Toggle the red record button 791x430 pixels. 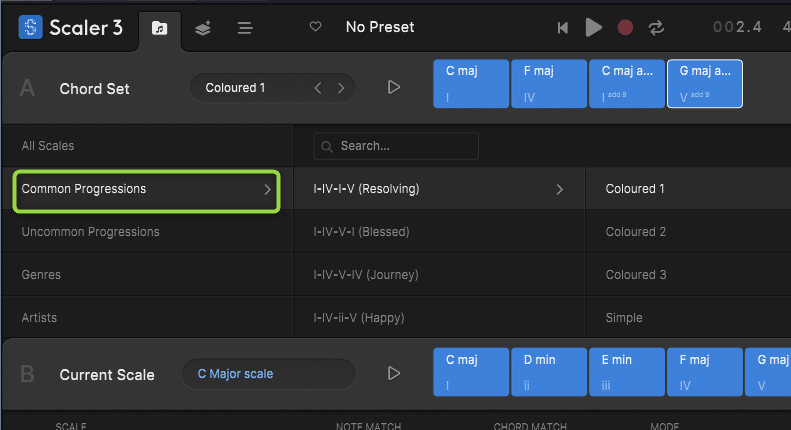click(625, 28)
